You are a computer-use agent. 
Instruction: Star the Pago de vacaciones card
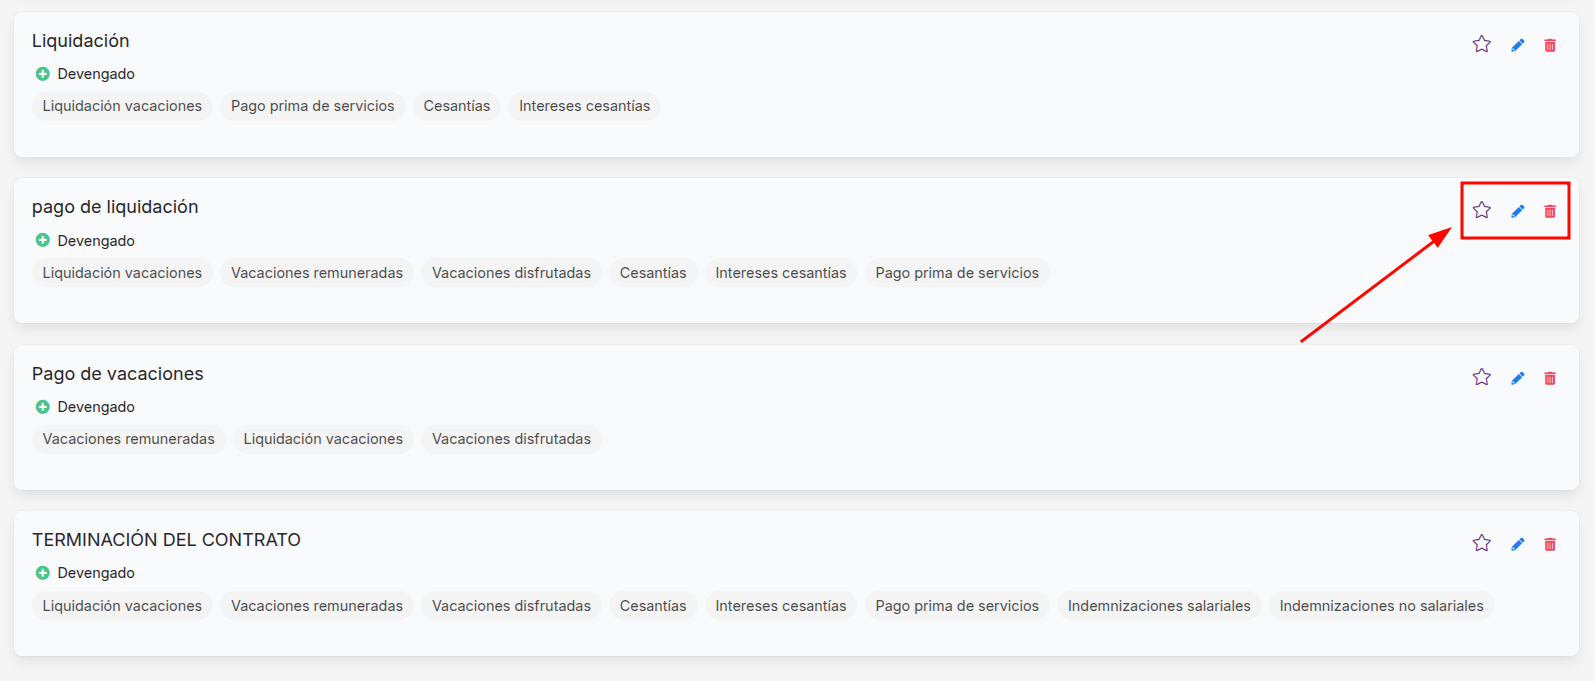tap(1482, 377)
